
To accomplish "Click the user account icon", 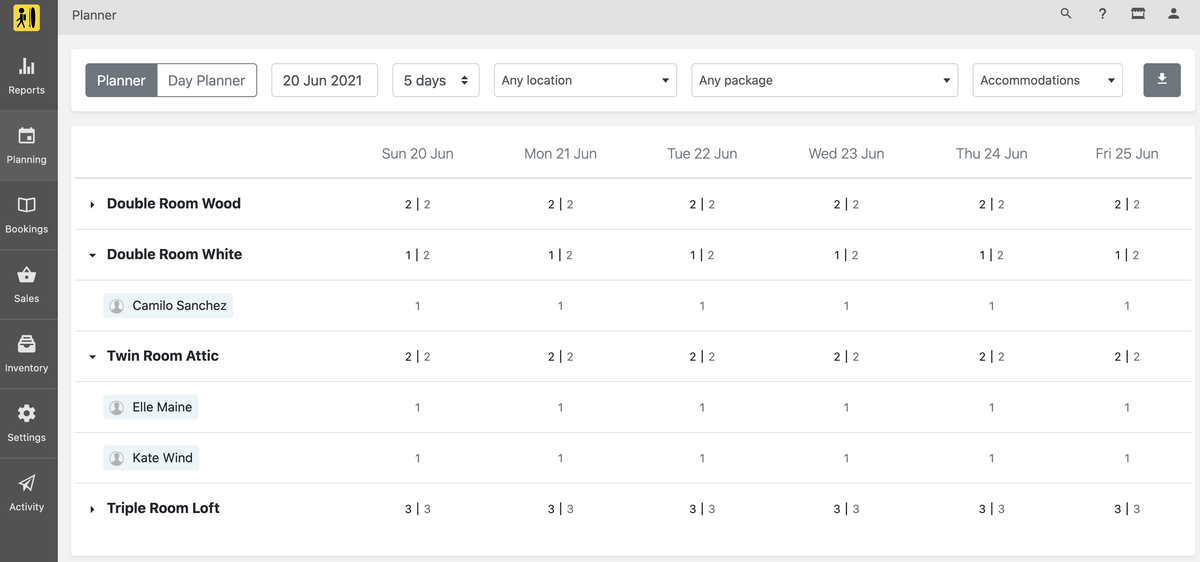I will [x=1174, y=14].
